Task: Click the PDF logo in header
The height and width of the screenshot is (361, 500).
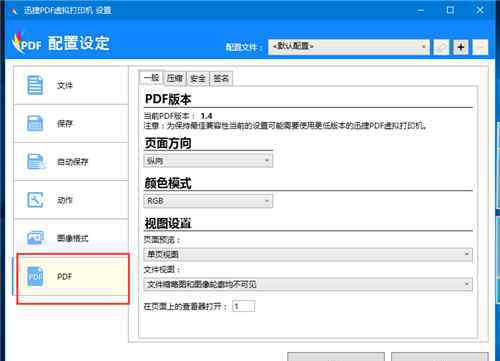Action: 26,43
